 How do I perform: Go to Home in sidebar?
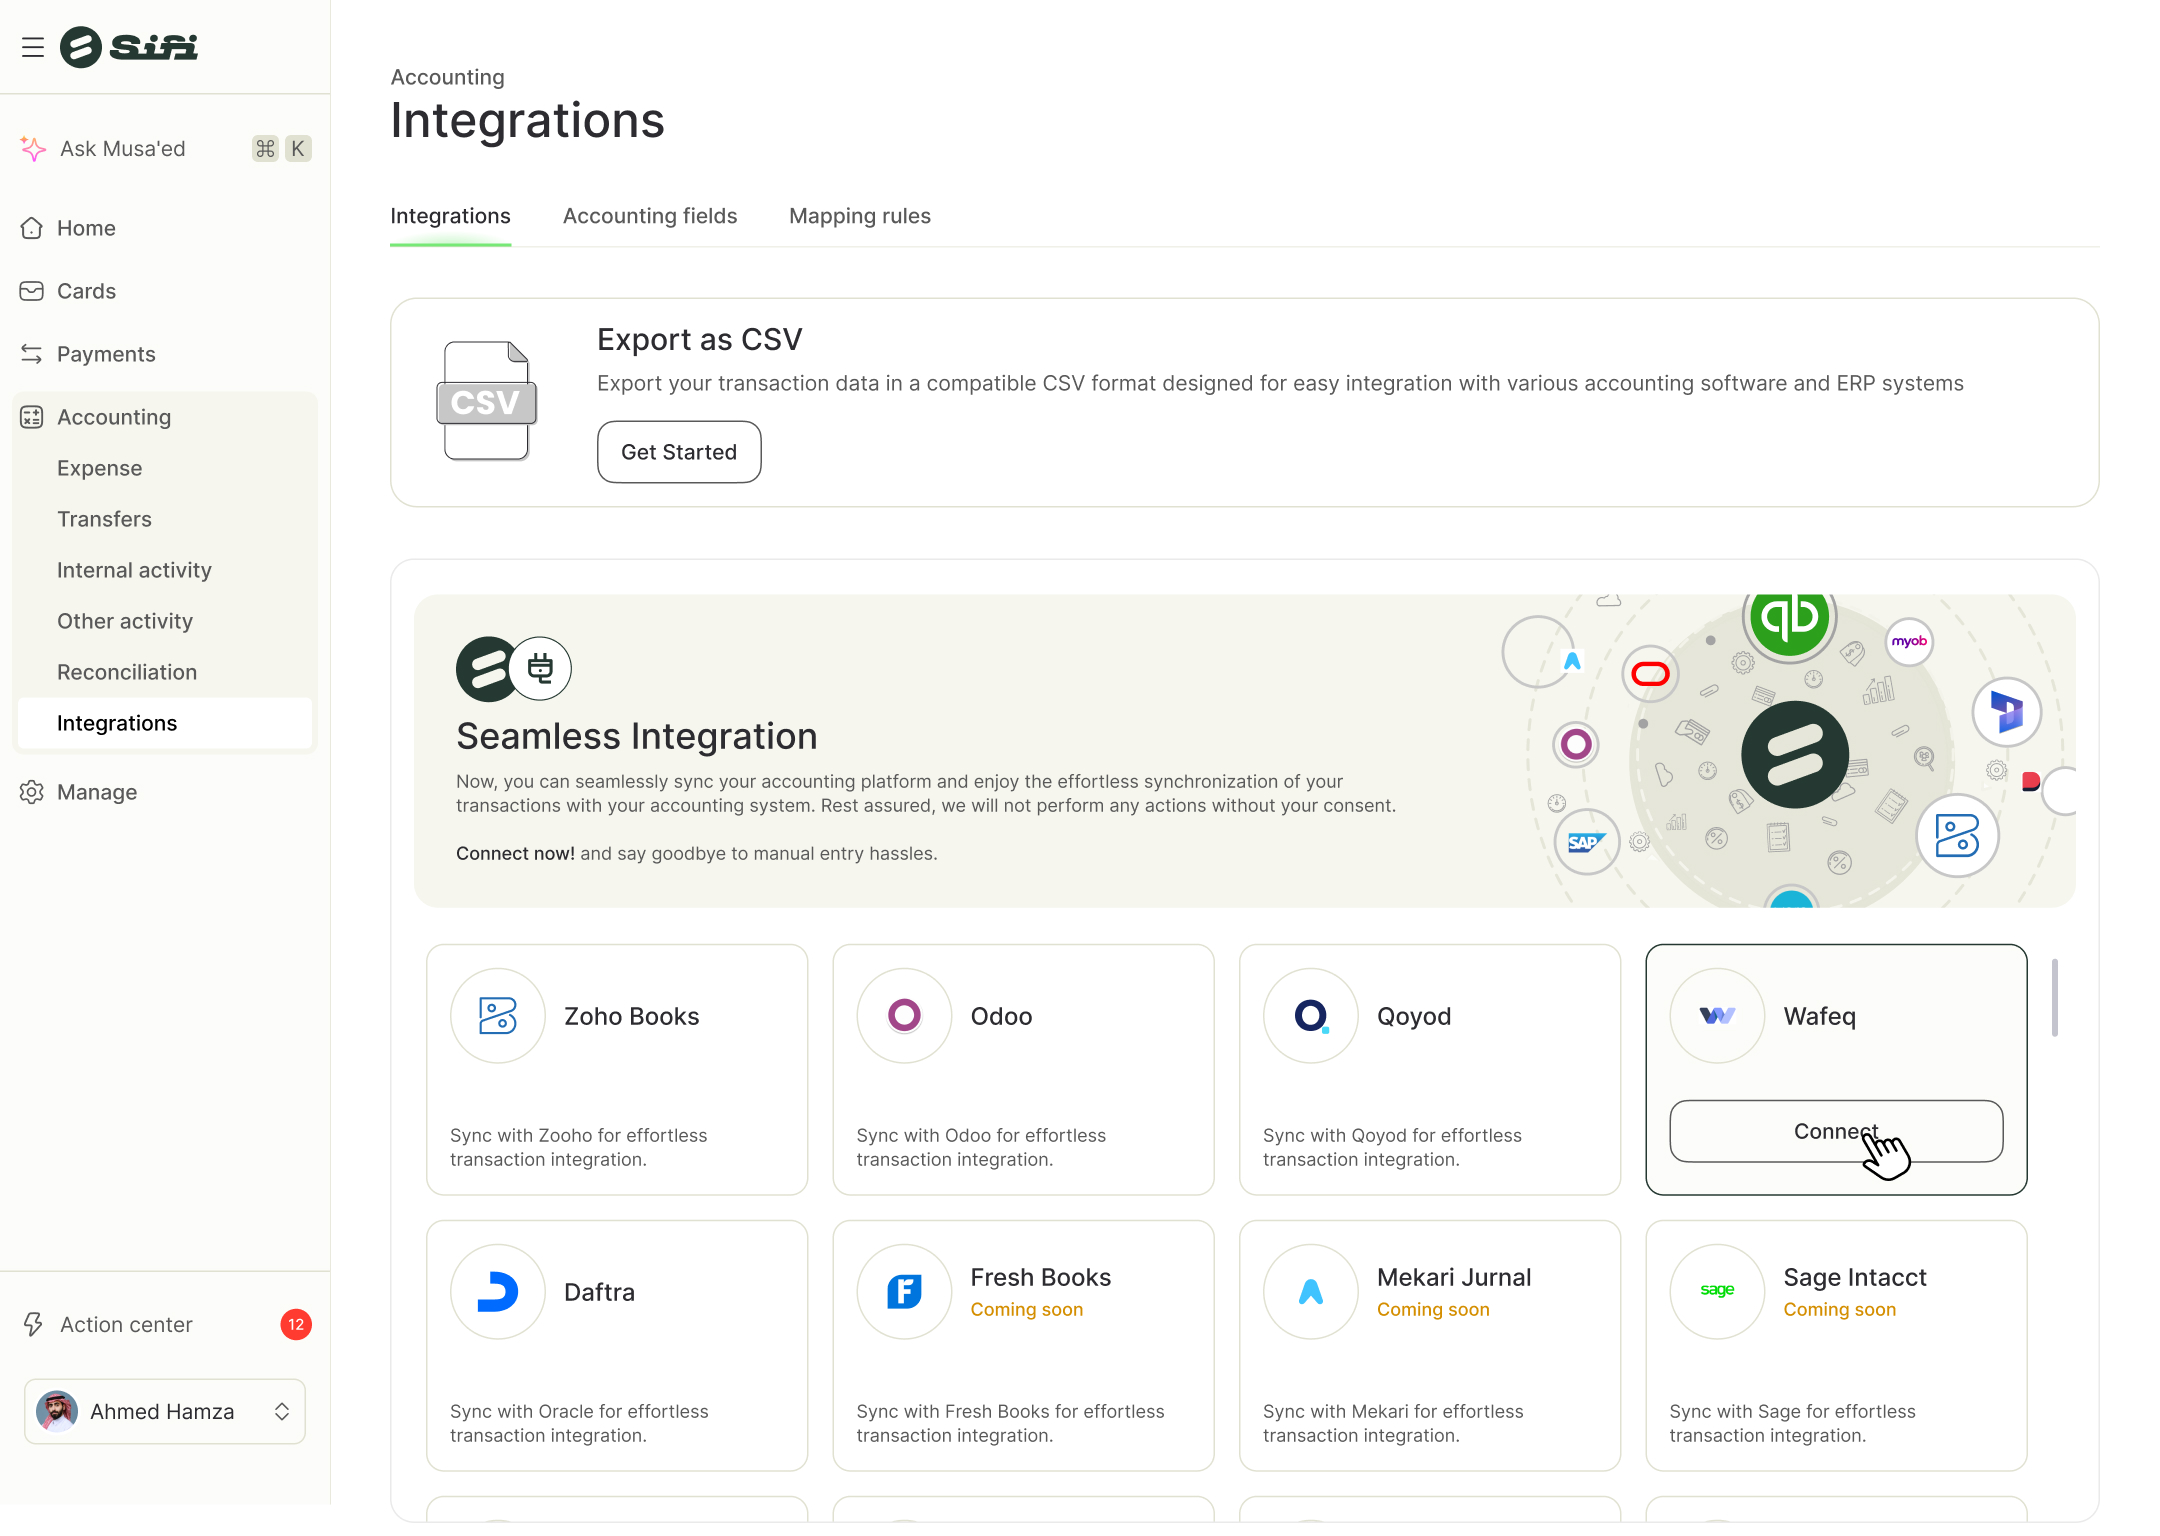coord(165,228)
